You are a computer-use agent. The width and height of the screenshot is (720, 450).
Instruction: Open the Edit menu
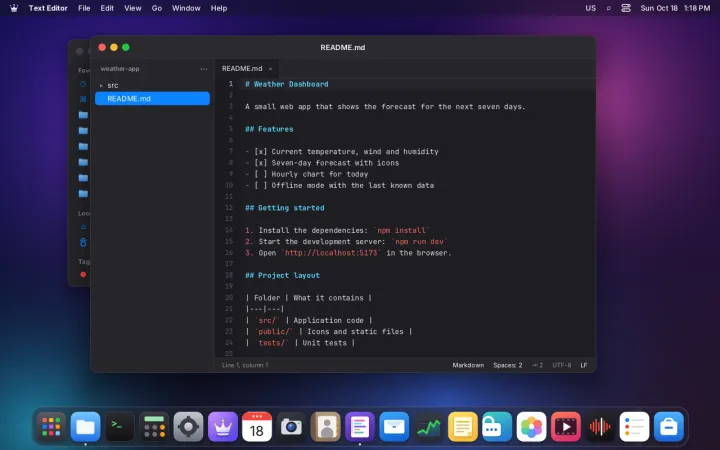107,8
